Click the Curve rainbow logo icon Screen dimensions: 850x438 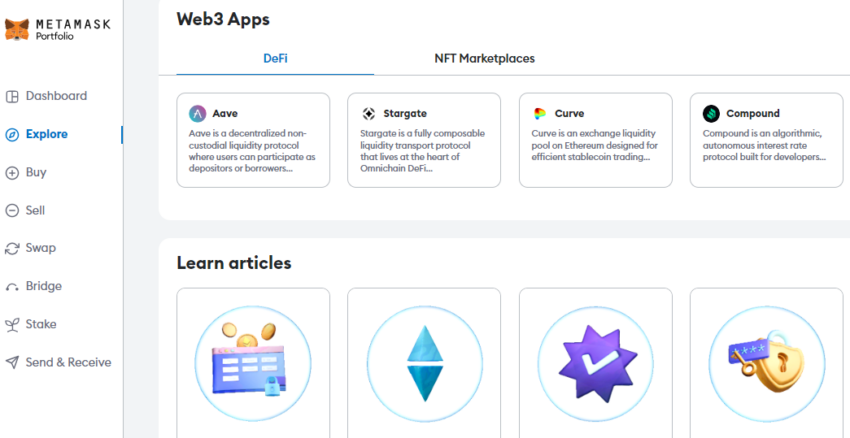[x=540, y=114]
